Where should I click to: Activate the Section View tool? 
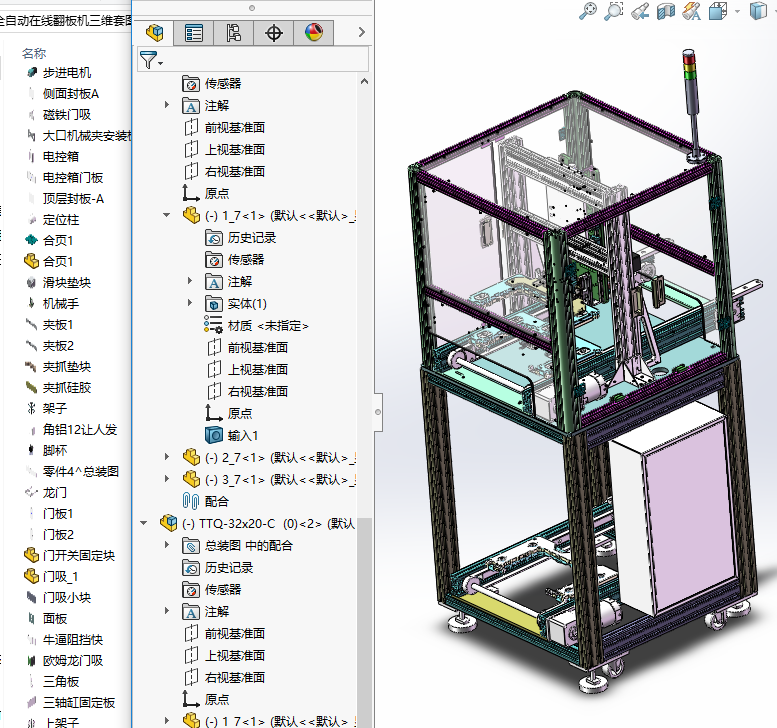[666, 11]
